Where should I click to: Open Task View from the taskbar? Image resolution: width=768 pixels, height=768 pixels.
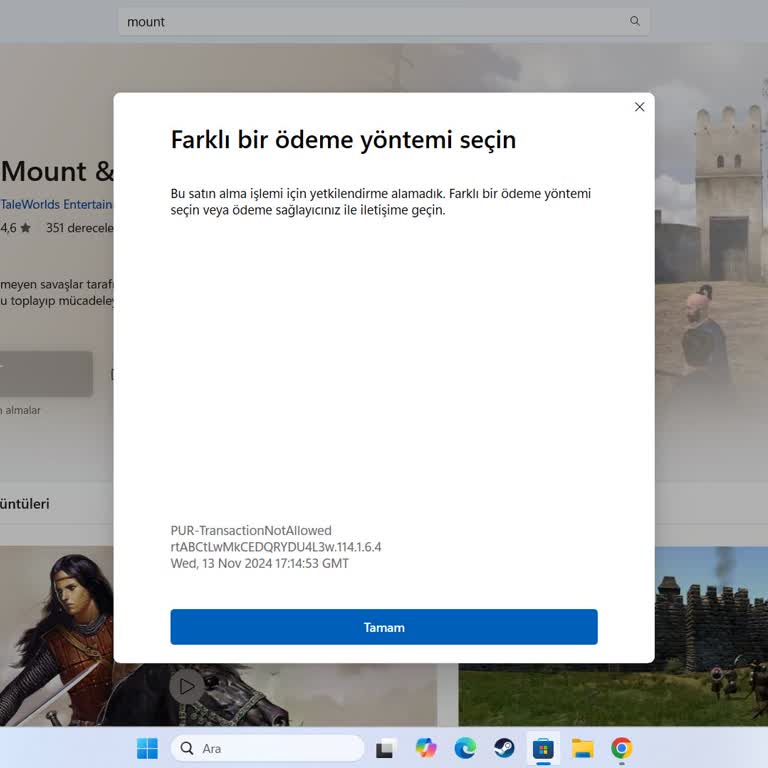(384, 748)
